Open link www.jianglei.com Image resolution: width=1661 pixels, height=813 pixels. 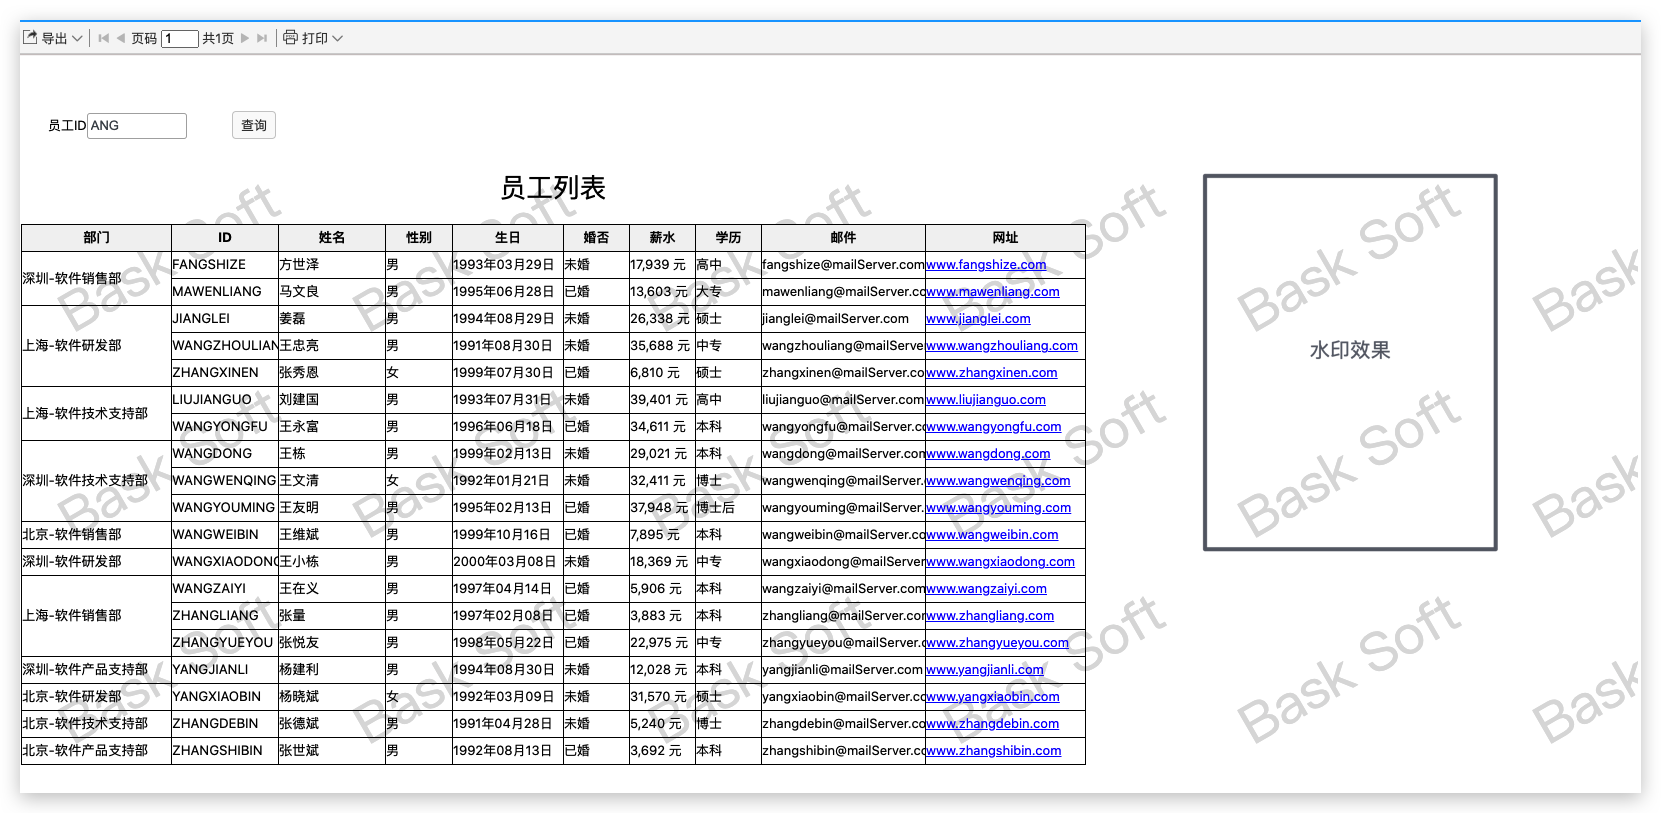pyautogui.click(x=978, y=319)
